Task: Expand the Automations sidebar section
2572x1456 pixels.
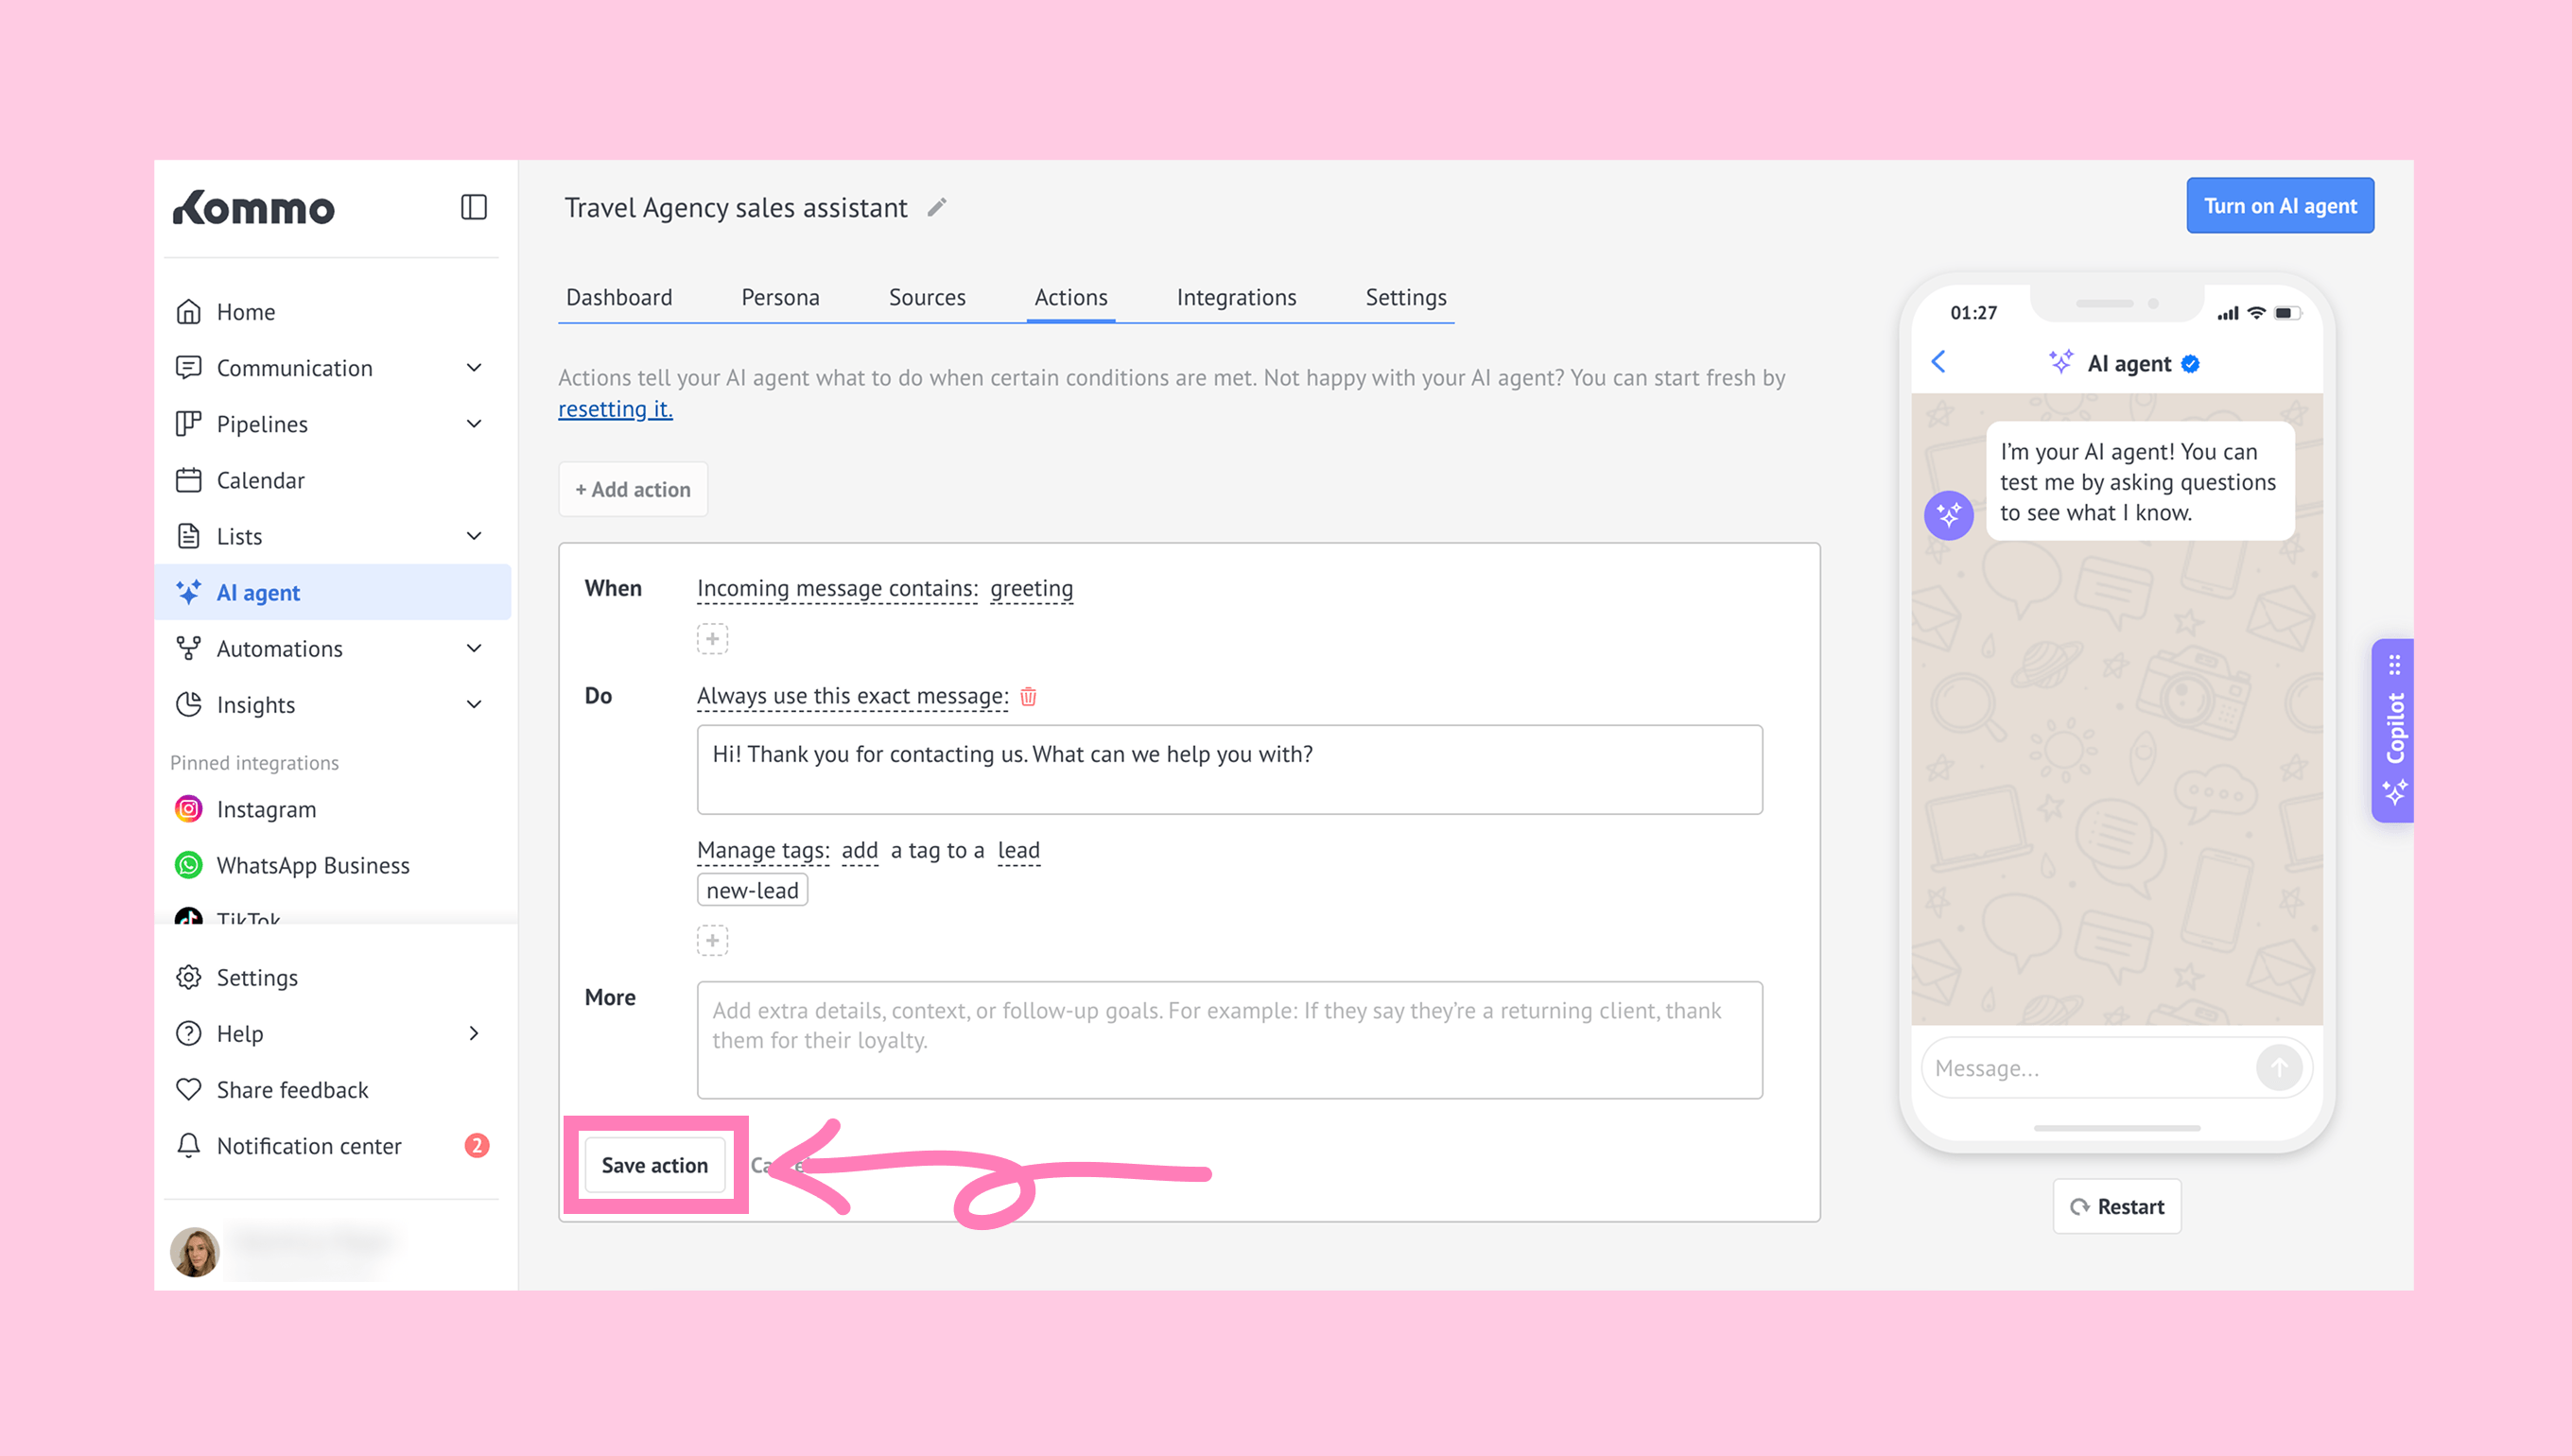Action: point(474,649)
